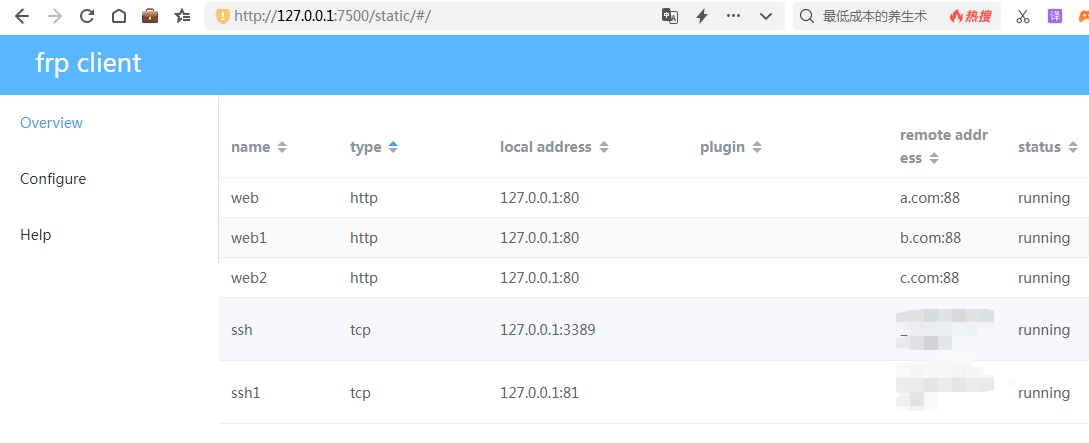
Task: Open the three-dots more options in address bar
Action: 734,16
